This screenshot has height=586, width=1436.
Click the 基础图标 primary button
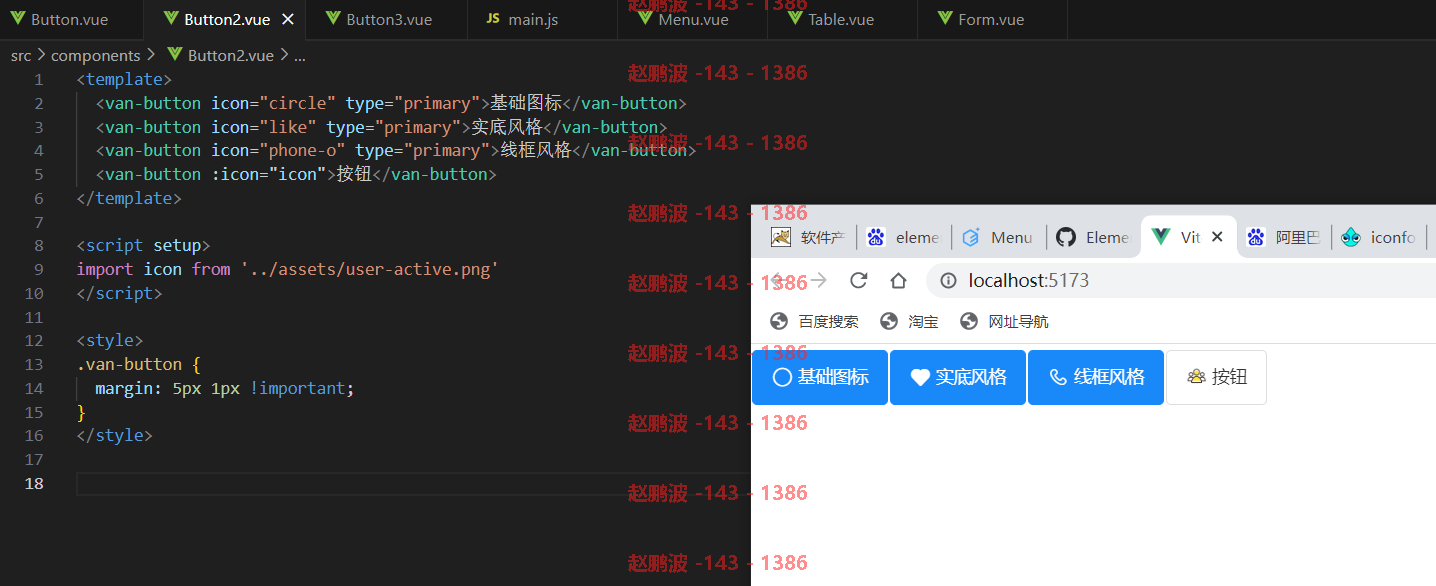click(820, 377)
